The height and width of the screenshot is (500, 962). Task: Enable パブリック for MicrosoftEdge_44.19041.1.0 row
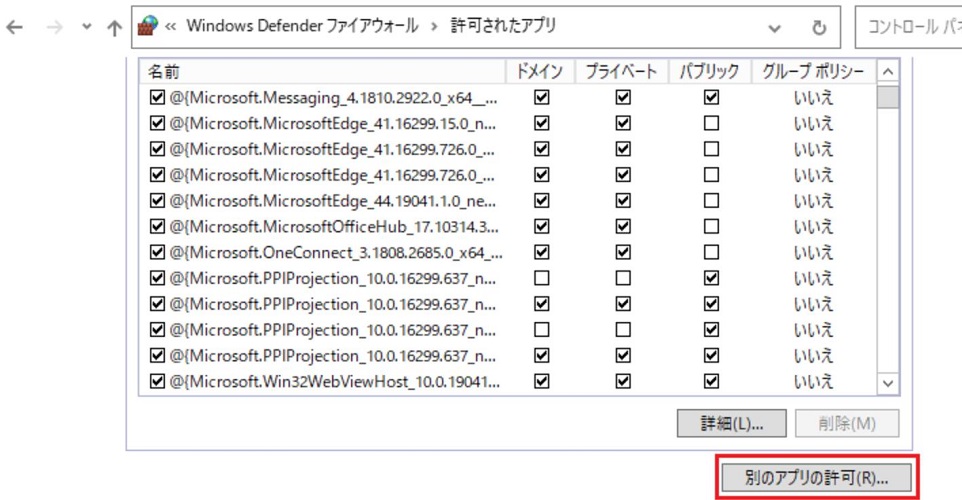click(712, 201)
